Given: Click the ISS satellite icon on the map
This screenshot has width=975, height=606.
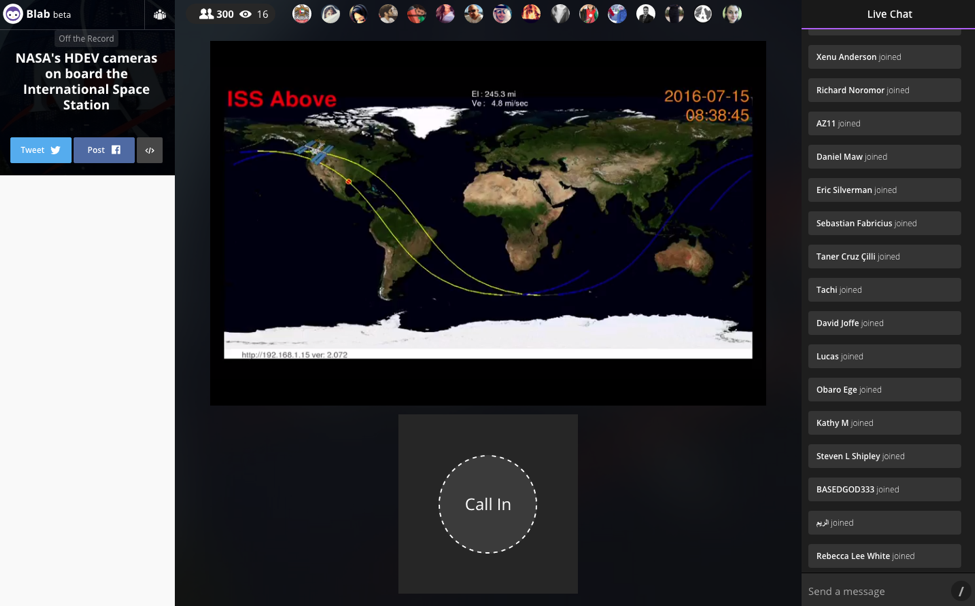Looking at the screenshot, I should [x=315, y=151].
